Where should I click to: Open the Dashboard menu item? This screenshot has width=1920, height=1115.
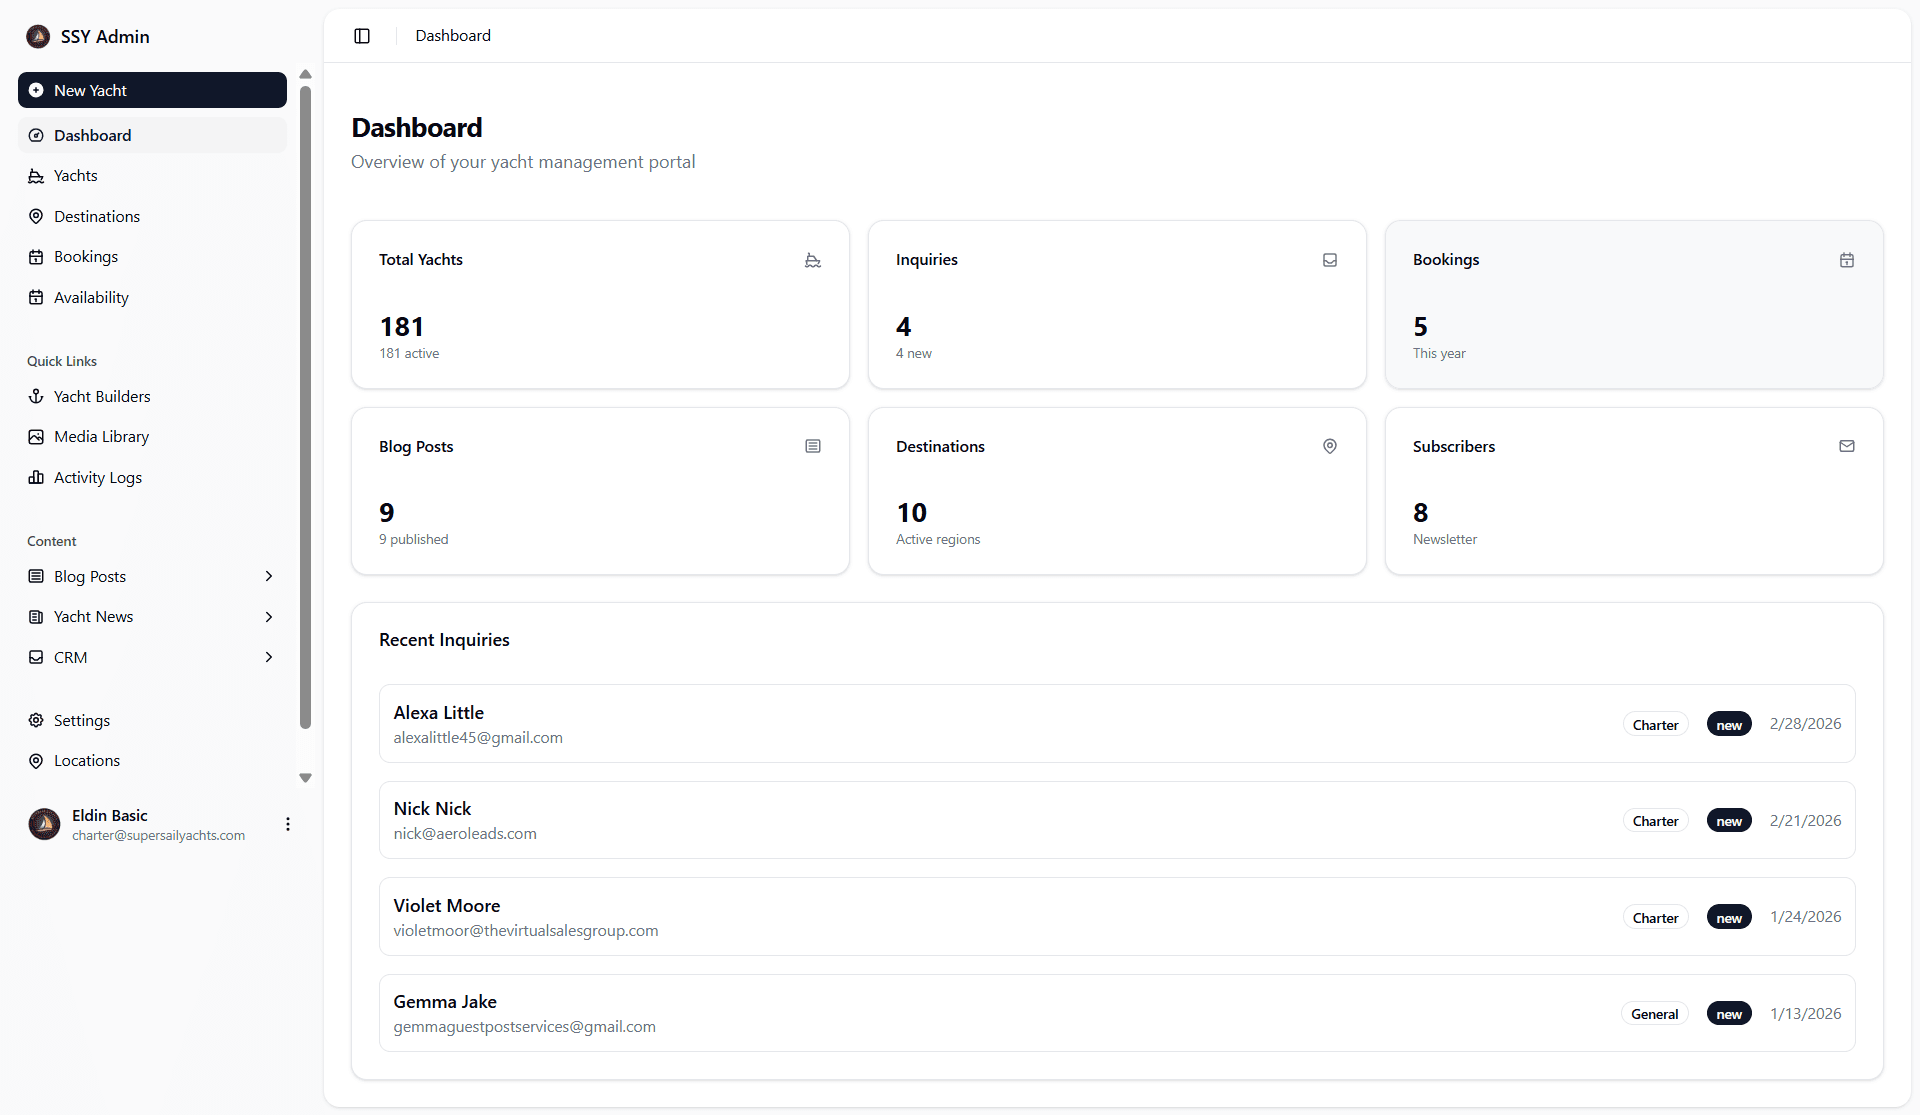coord(92,135)
